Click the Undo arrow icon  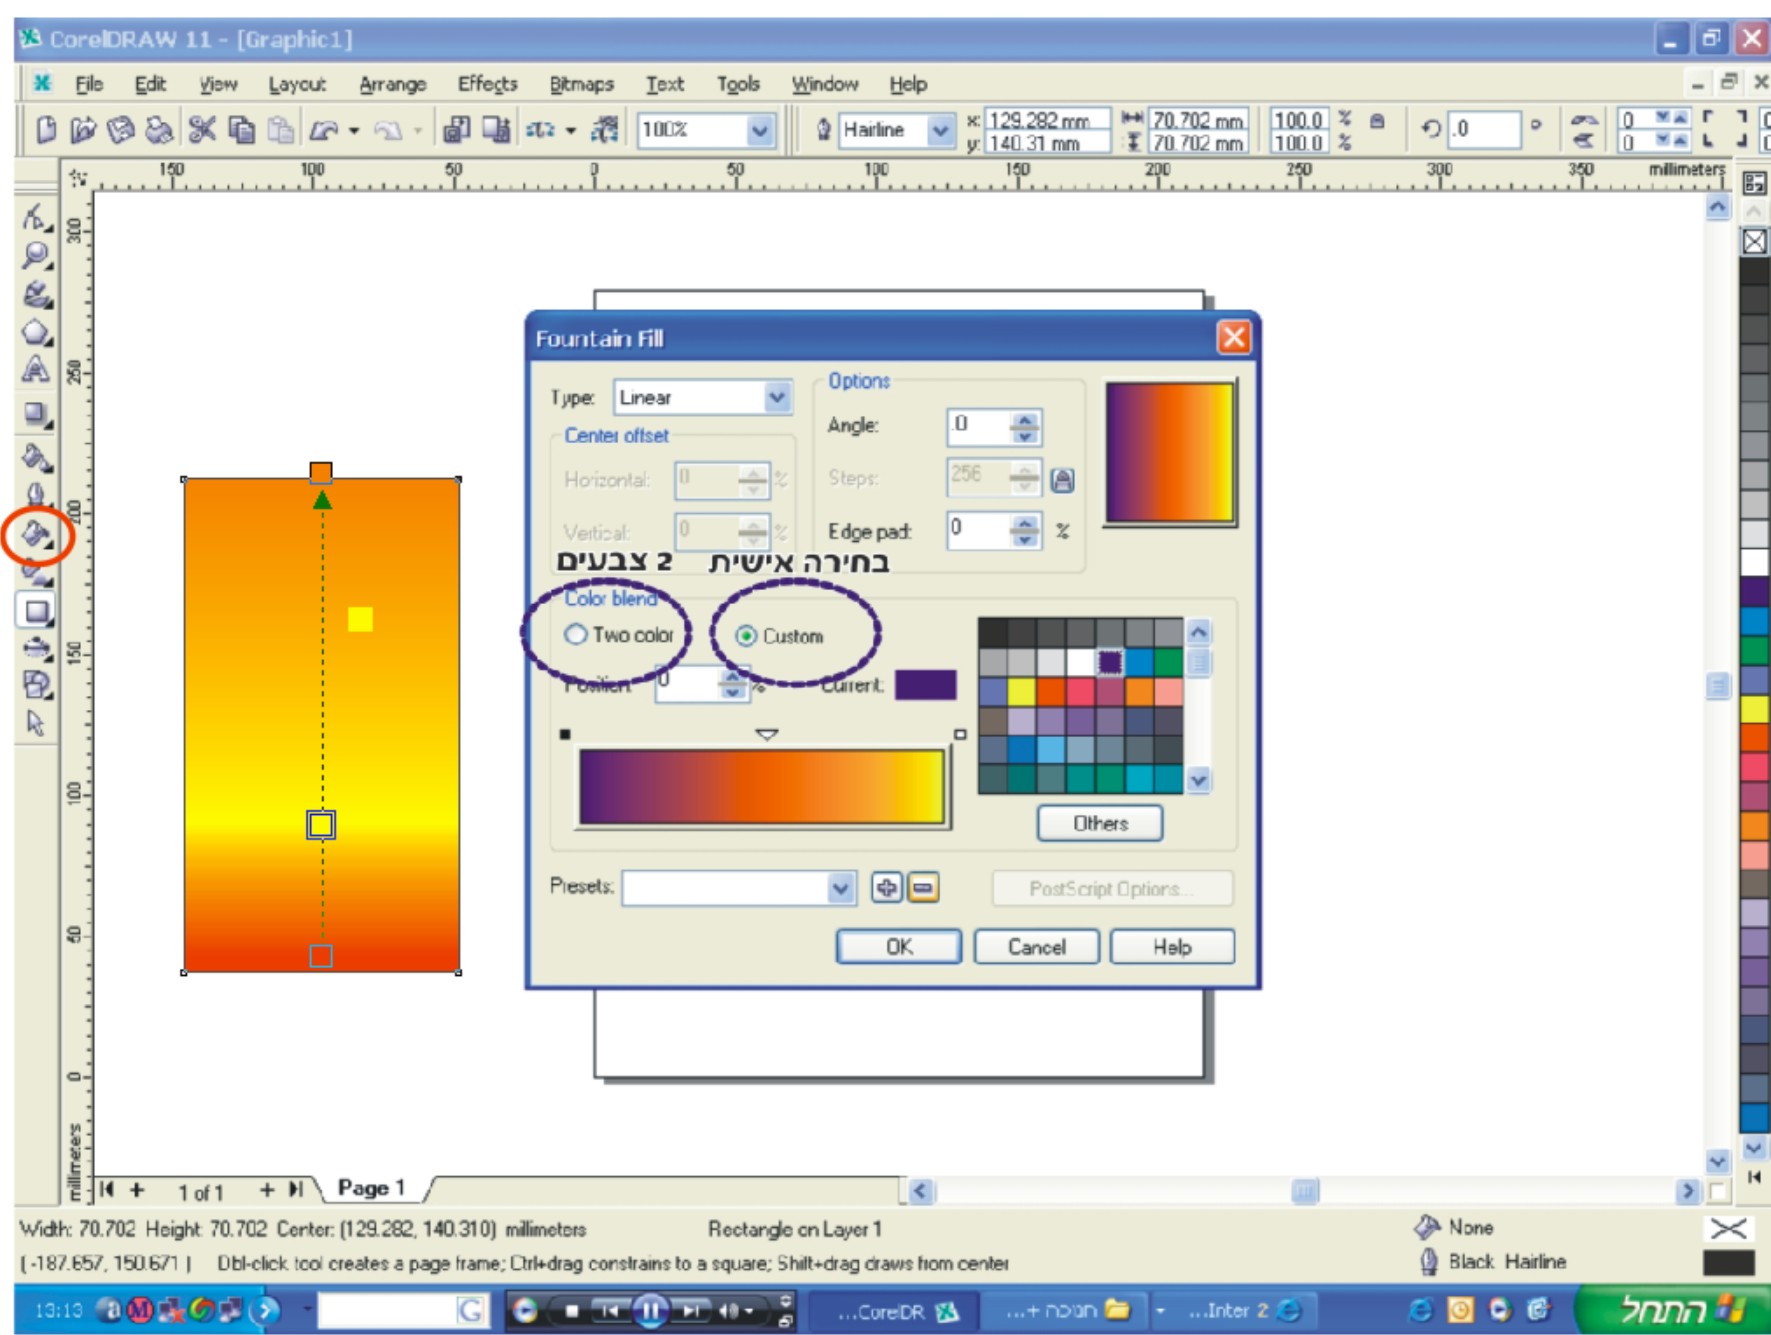[x=325, y=130]
